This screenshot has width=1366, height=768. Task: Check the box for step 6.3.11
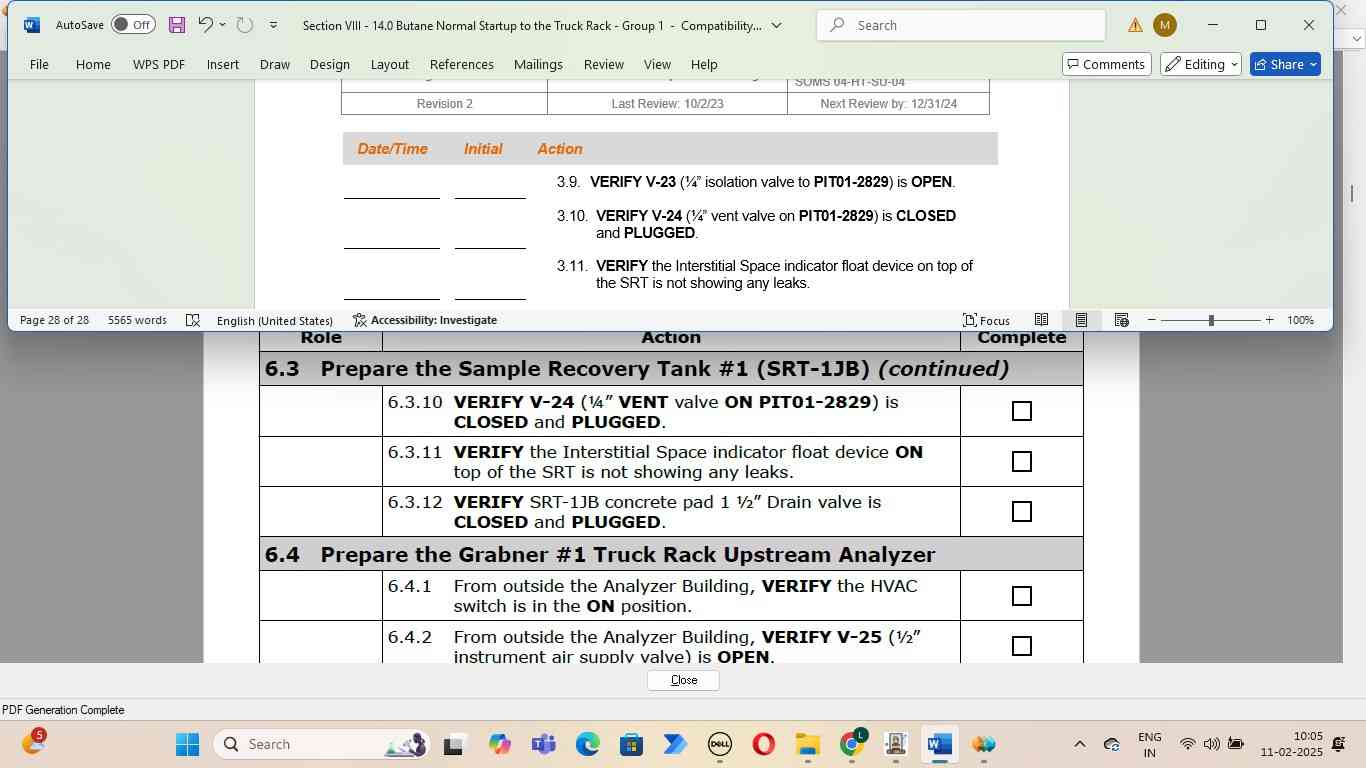[x=1021, y=461]
